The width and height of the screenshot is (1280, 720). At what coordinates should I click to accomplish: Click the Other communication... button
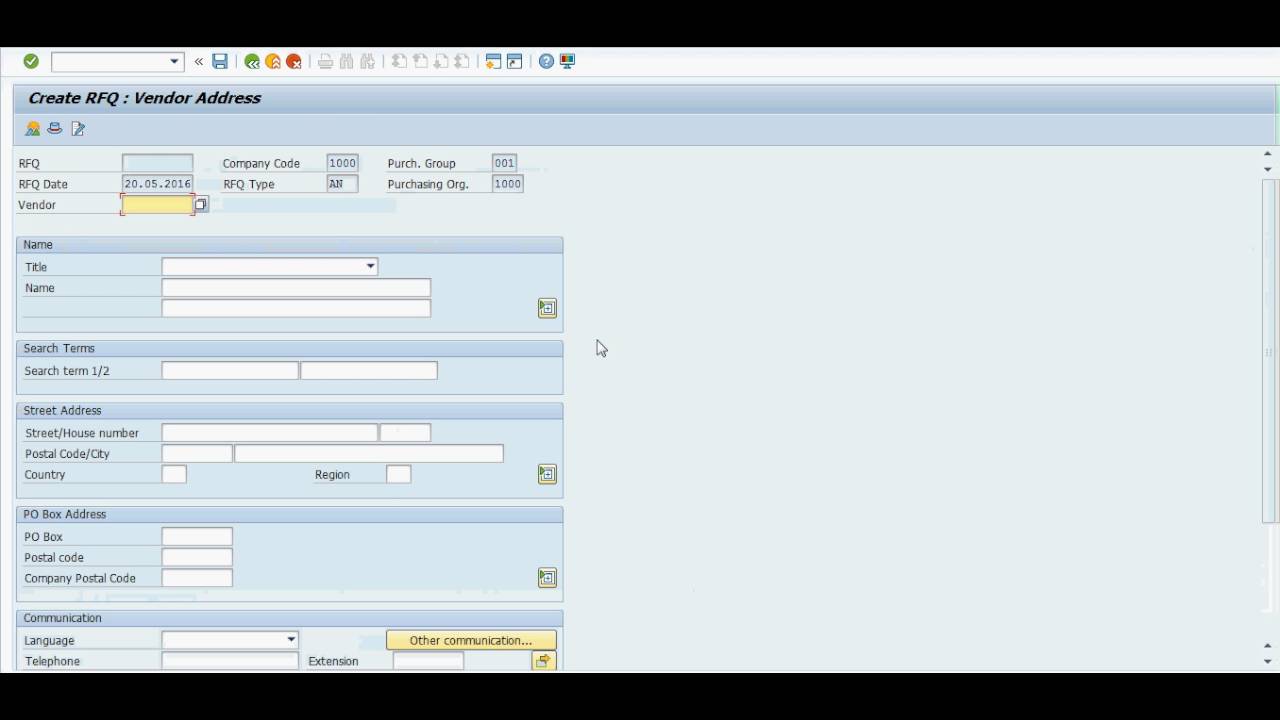[x=471, y=640]
